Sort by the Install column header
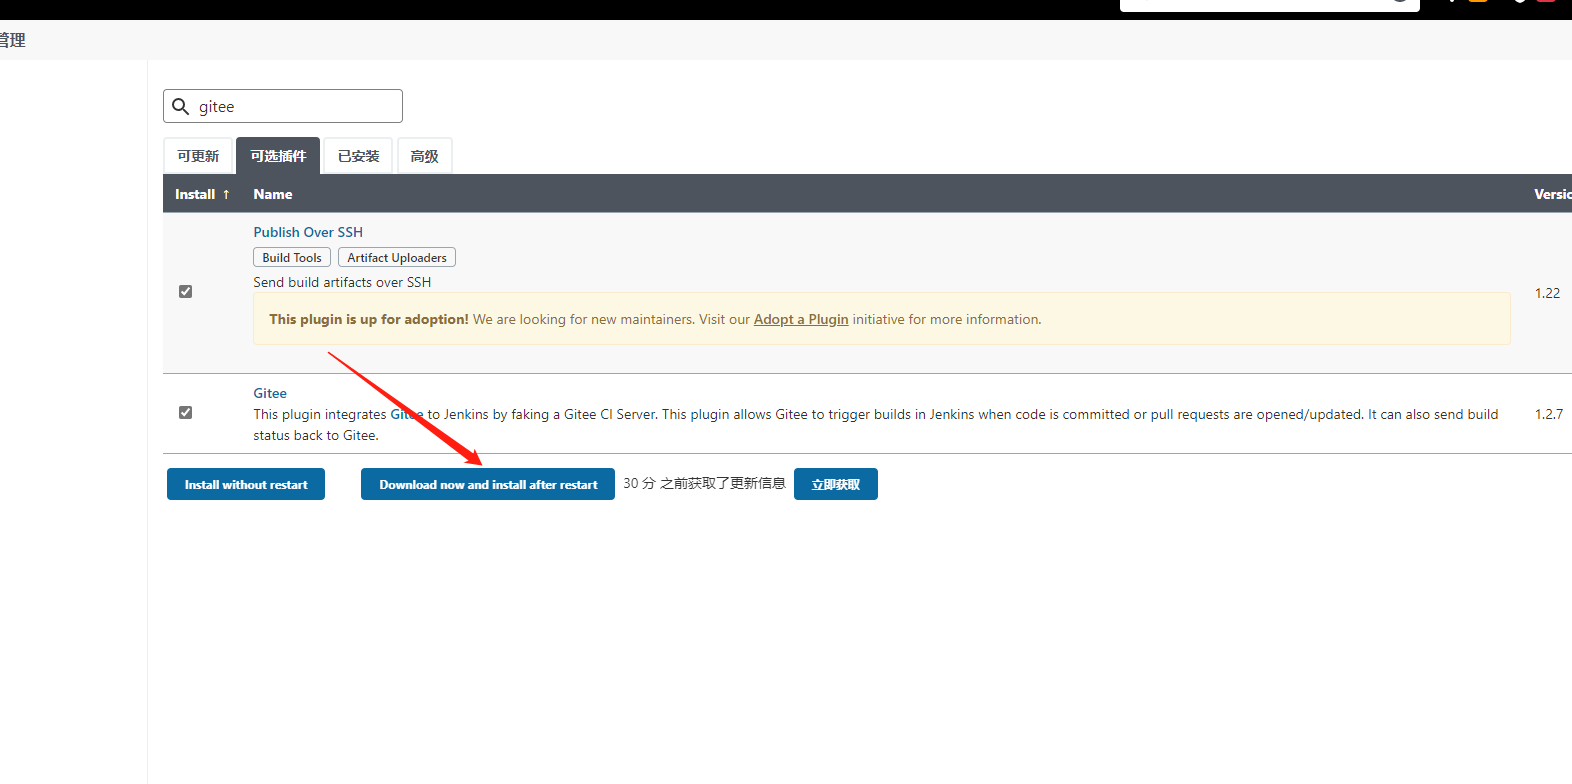The image size is (1572, 784). pos(202,194)
